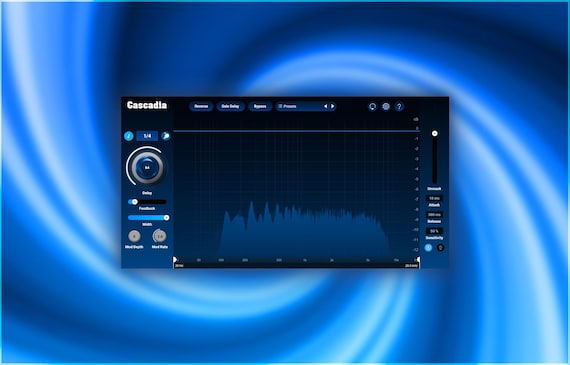Click the circular arrow icon in header

coord(373,107)
